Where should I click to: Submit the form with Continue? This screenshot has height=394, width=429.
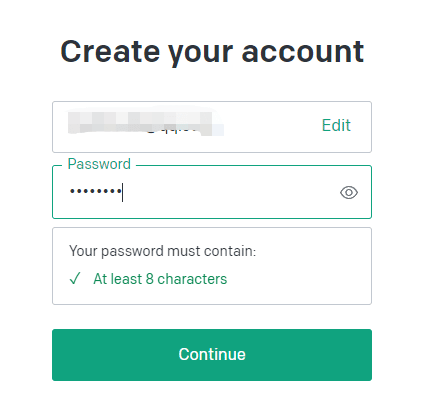[212, 355]
